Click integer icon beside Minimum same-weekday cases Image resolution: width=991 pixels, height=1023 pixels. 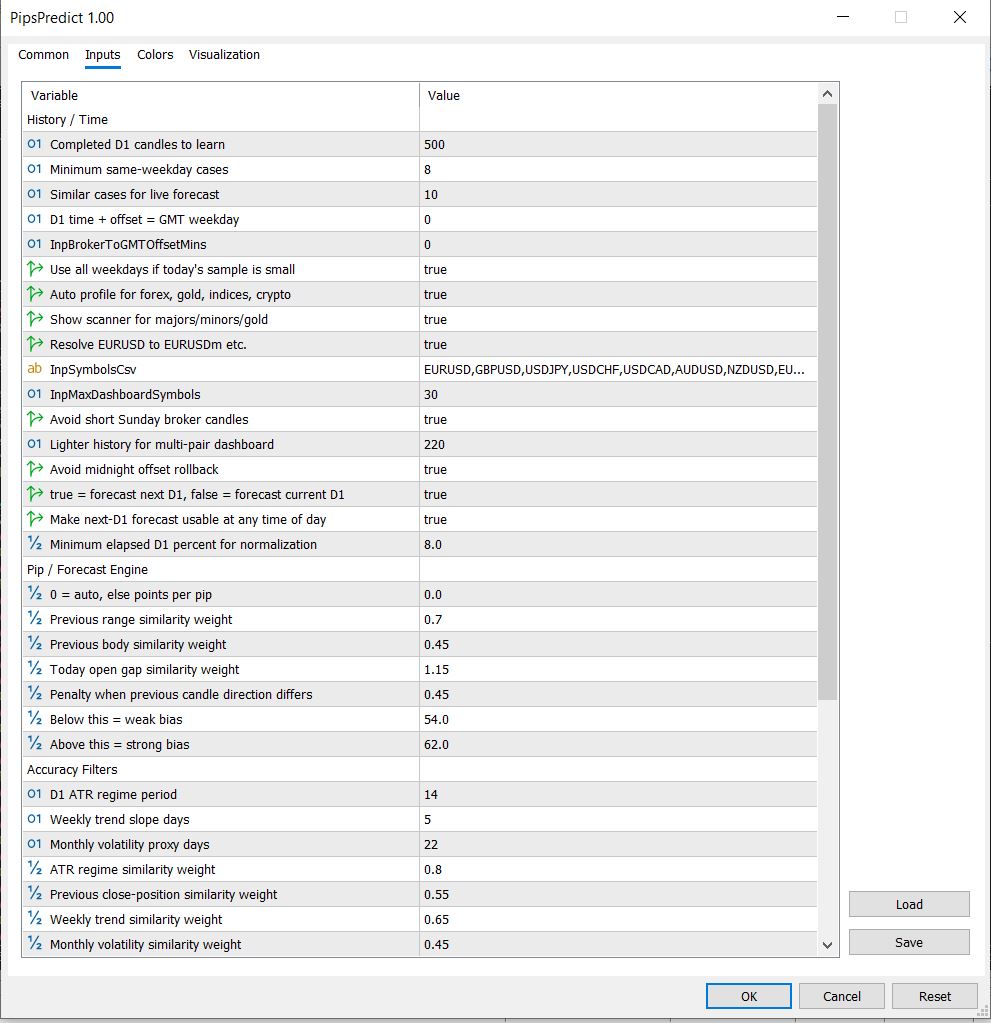[35, 169]
